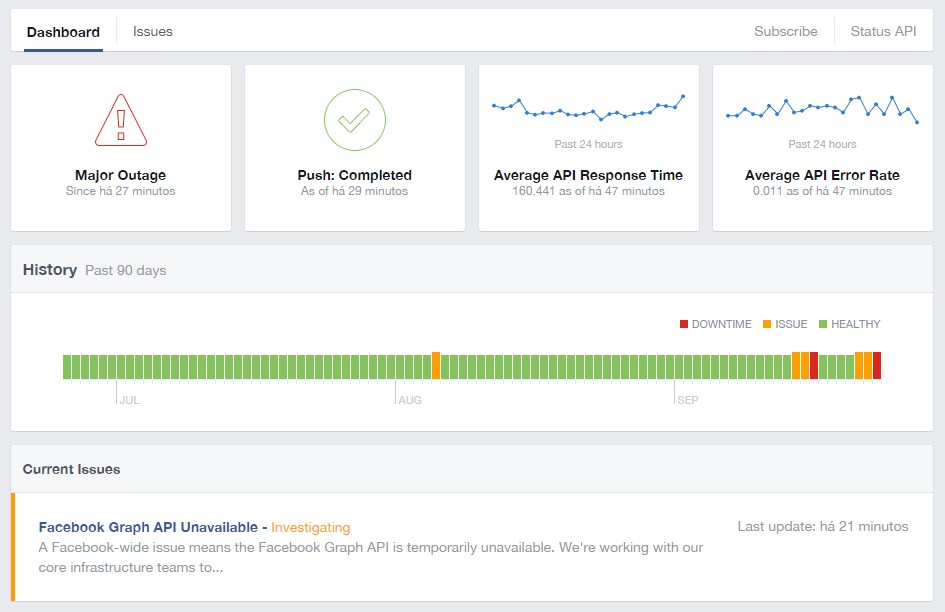Click the SEP month marker
The image size is (945, 612).
688,400
